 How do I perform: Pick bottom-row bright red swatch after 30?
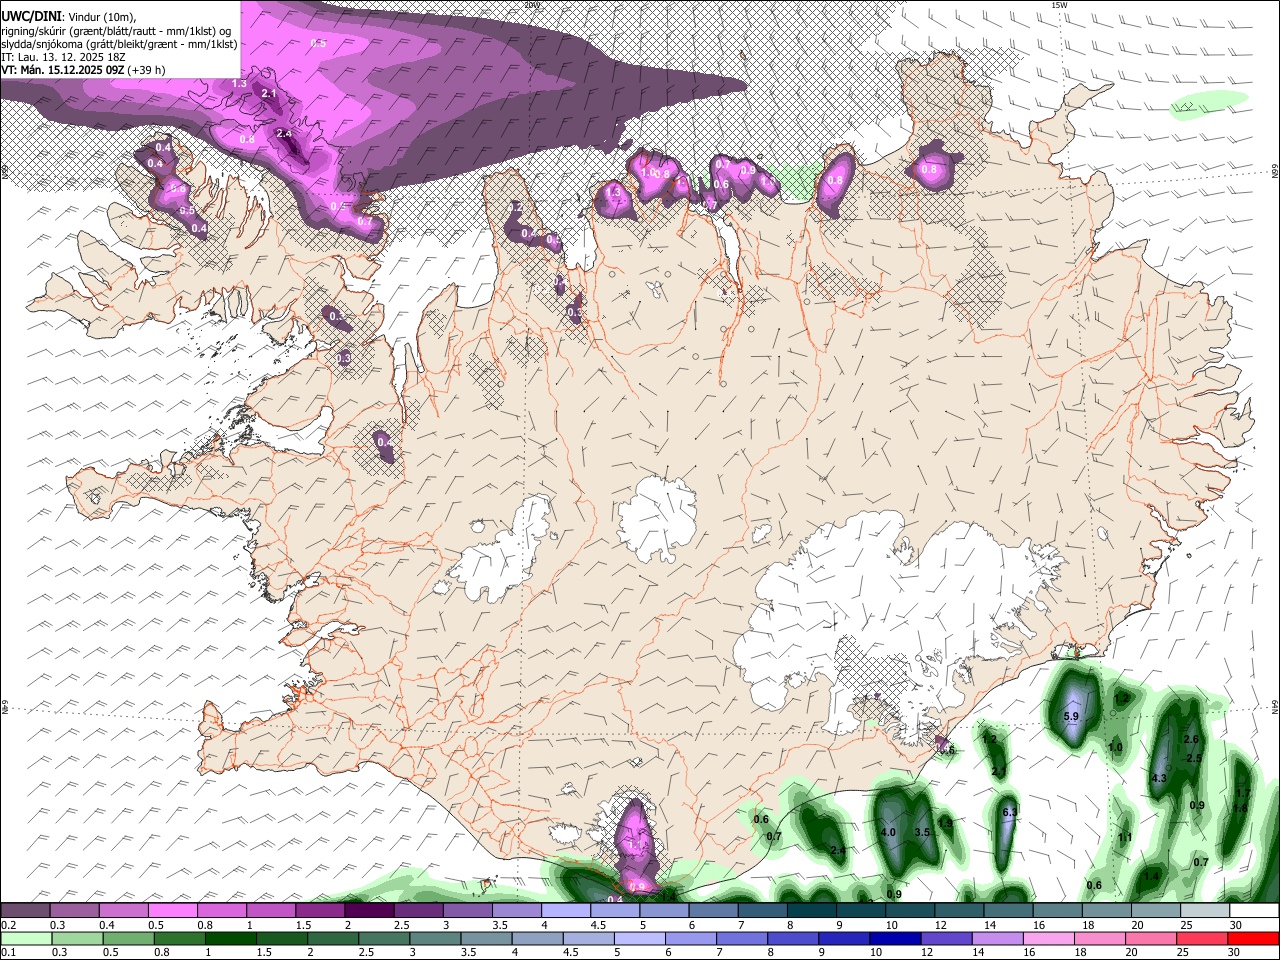pos(1254,938)
